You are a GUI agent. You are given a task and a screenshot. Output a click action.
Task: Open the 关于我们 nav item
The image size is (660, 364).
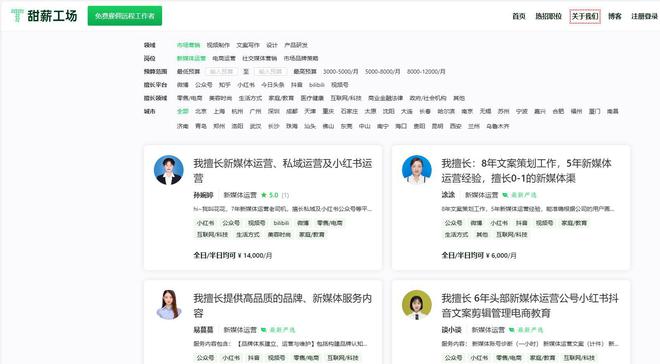pos(585,16)
